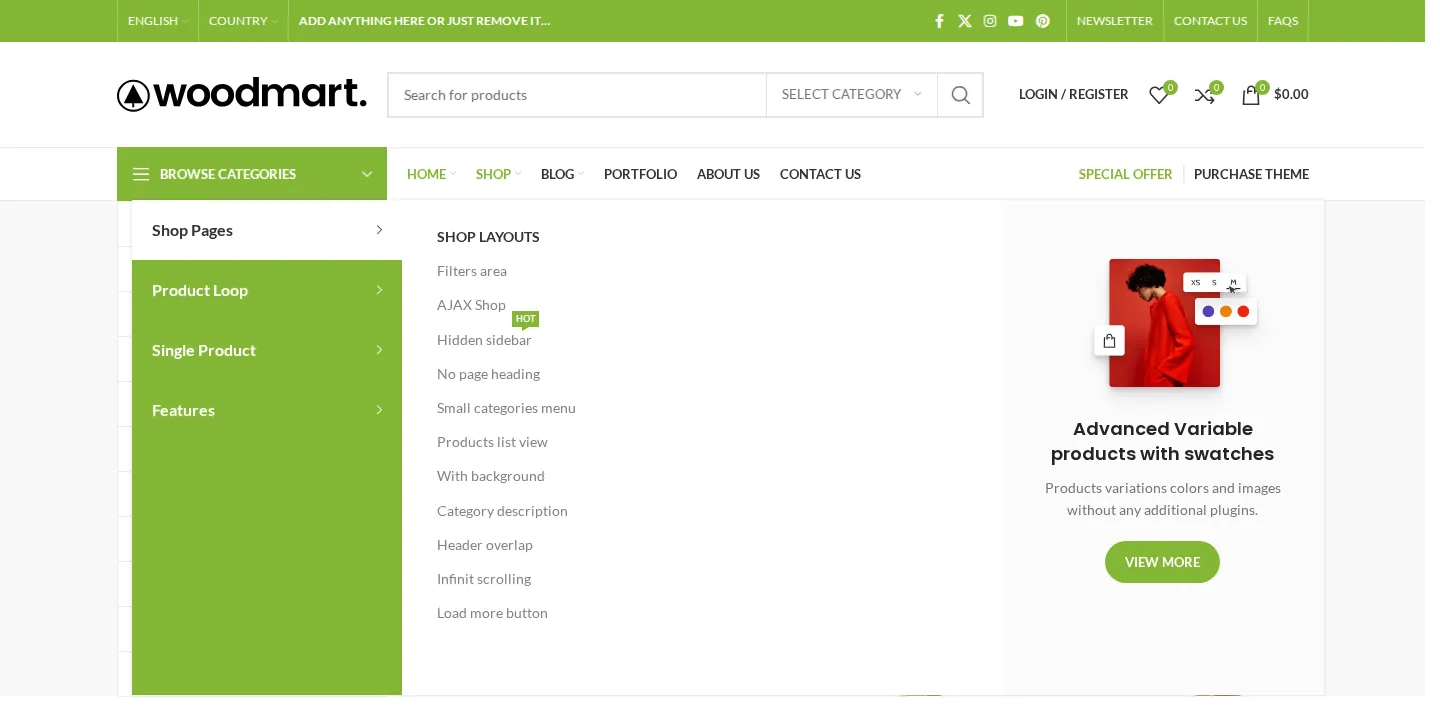
Task: Click the red dress product image
Action: click(1164, 323)
